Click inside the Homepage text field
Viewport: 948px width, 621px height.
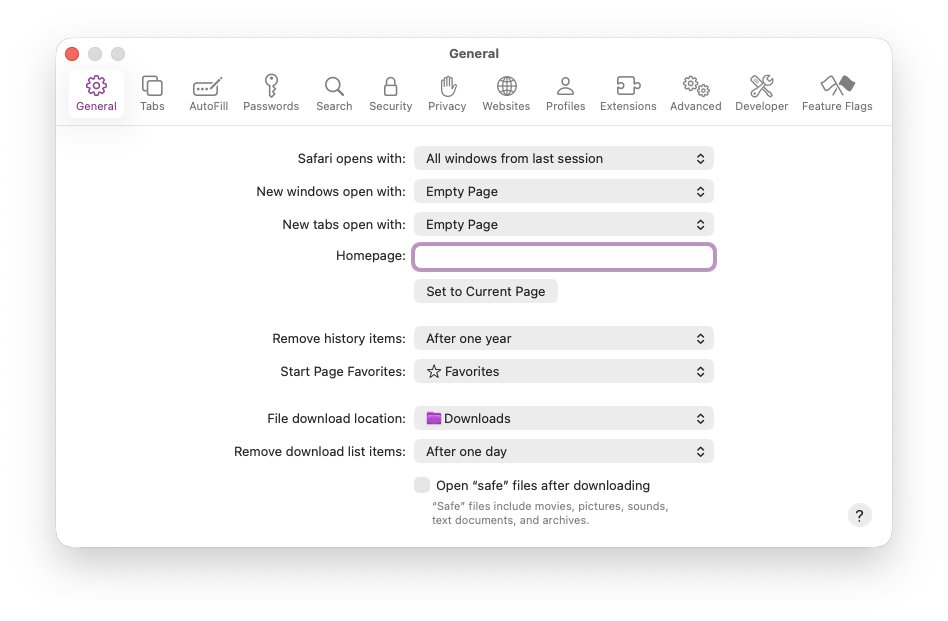(x=563, y=256)
